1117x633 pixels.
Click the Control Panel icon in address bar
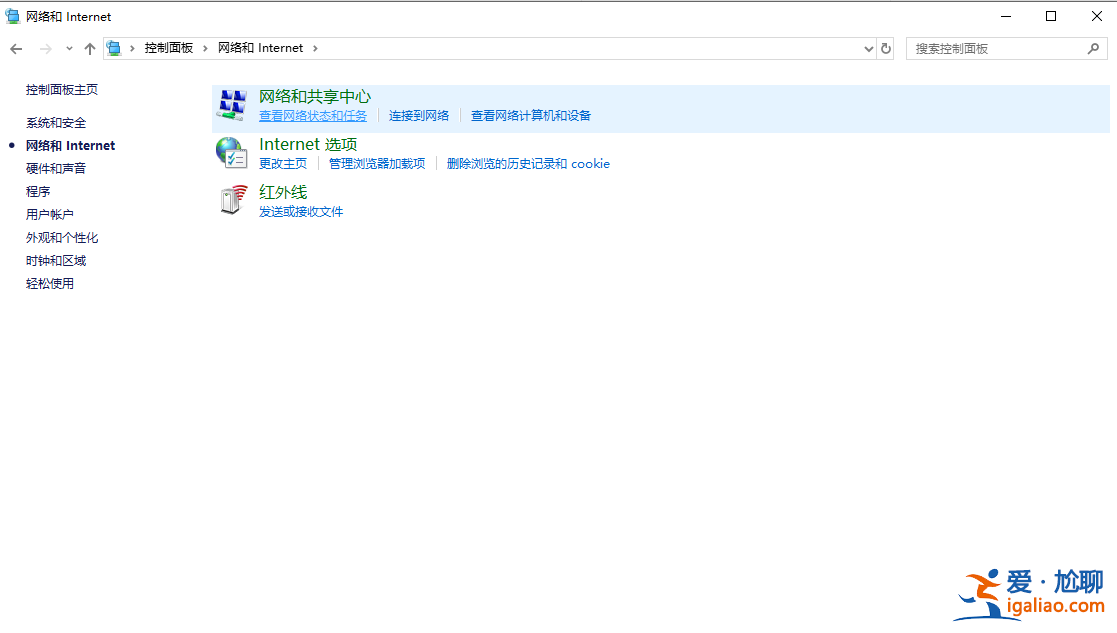coord(113,47)
